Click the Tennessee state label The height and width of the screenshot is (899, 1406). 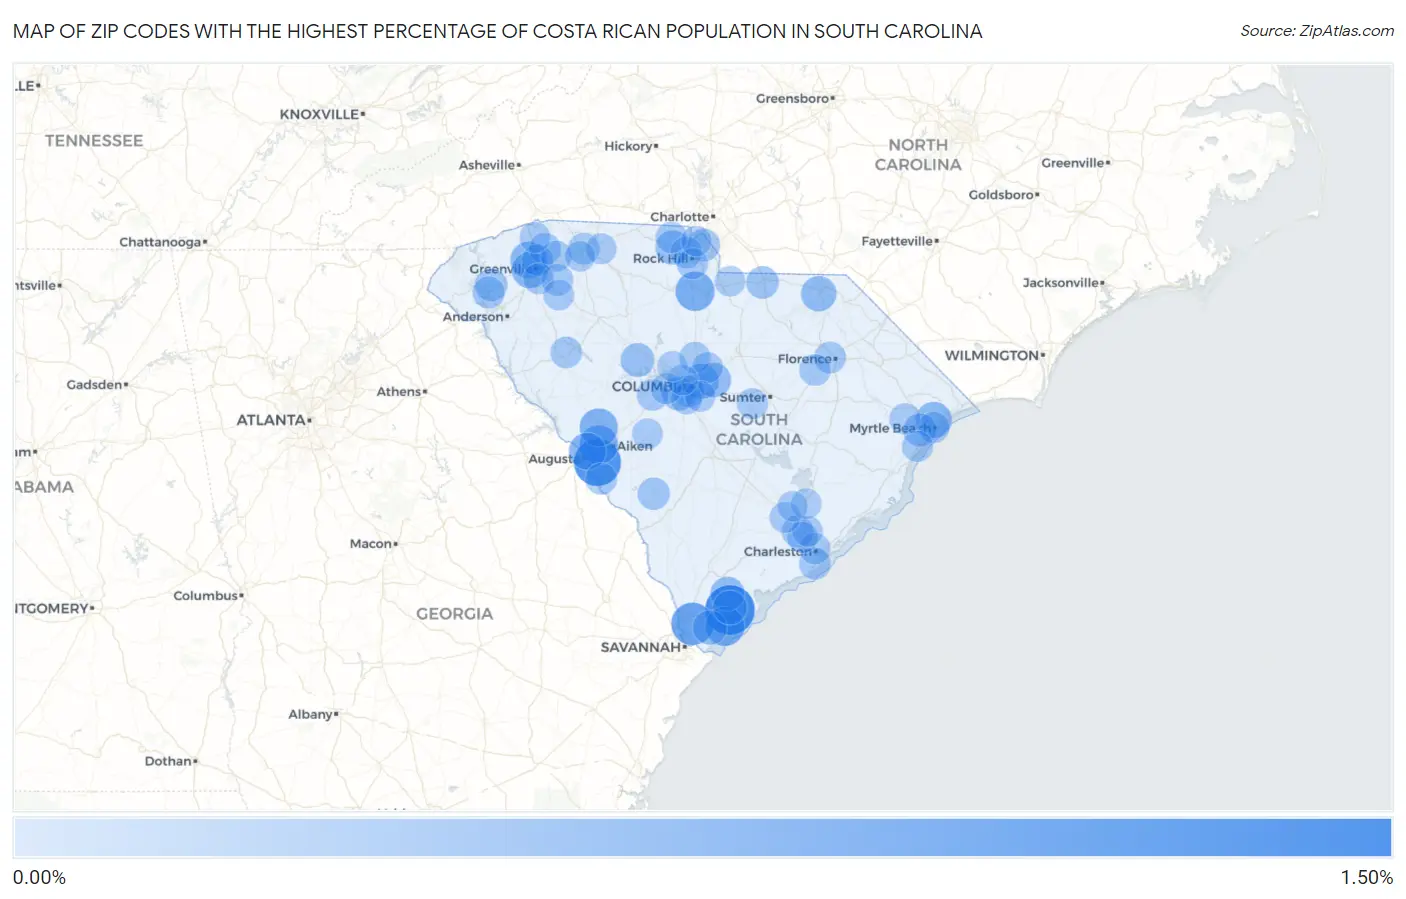click(x=94, y=141)
